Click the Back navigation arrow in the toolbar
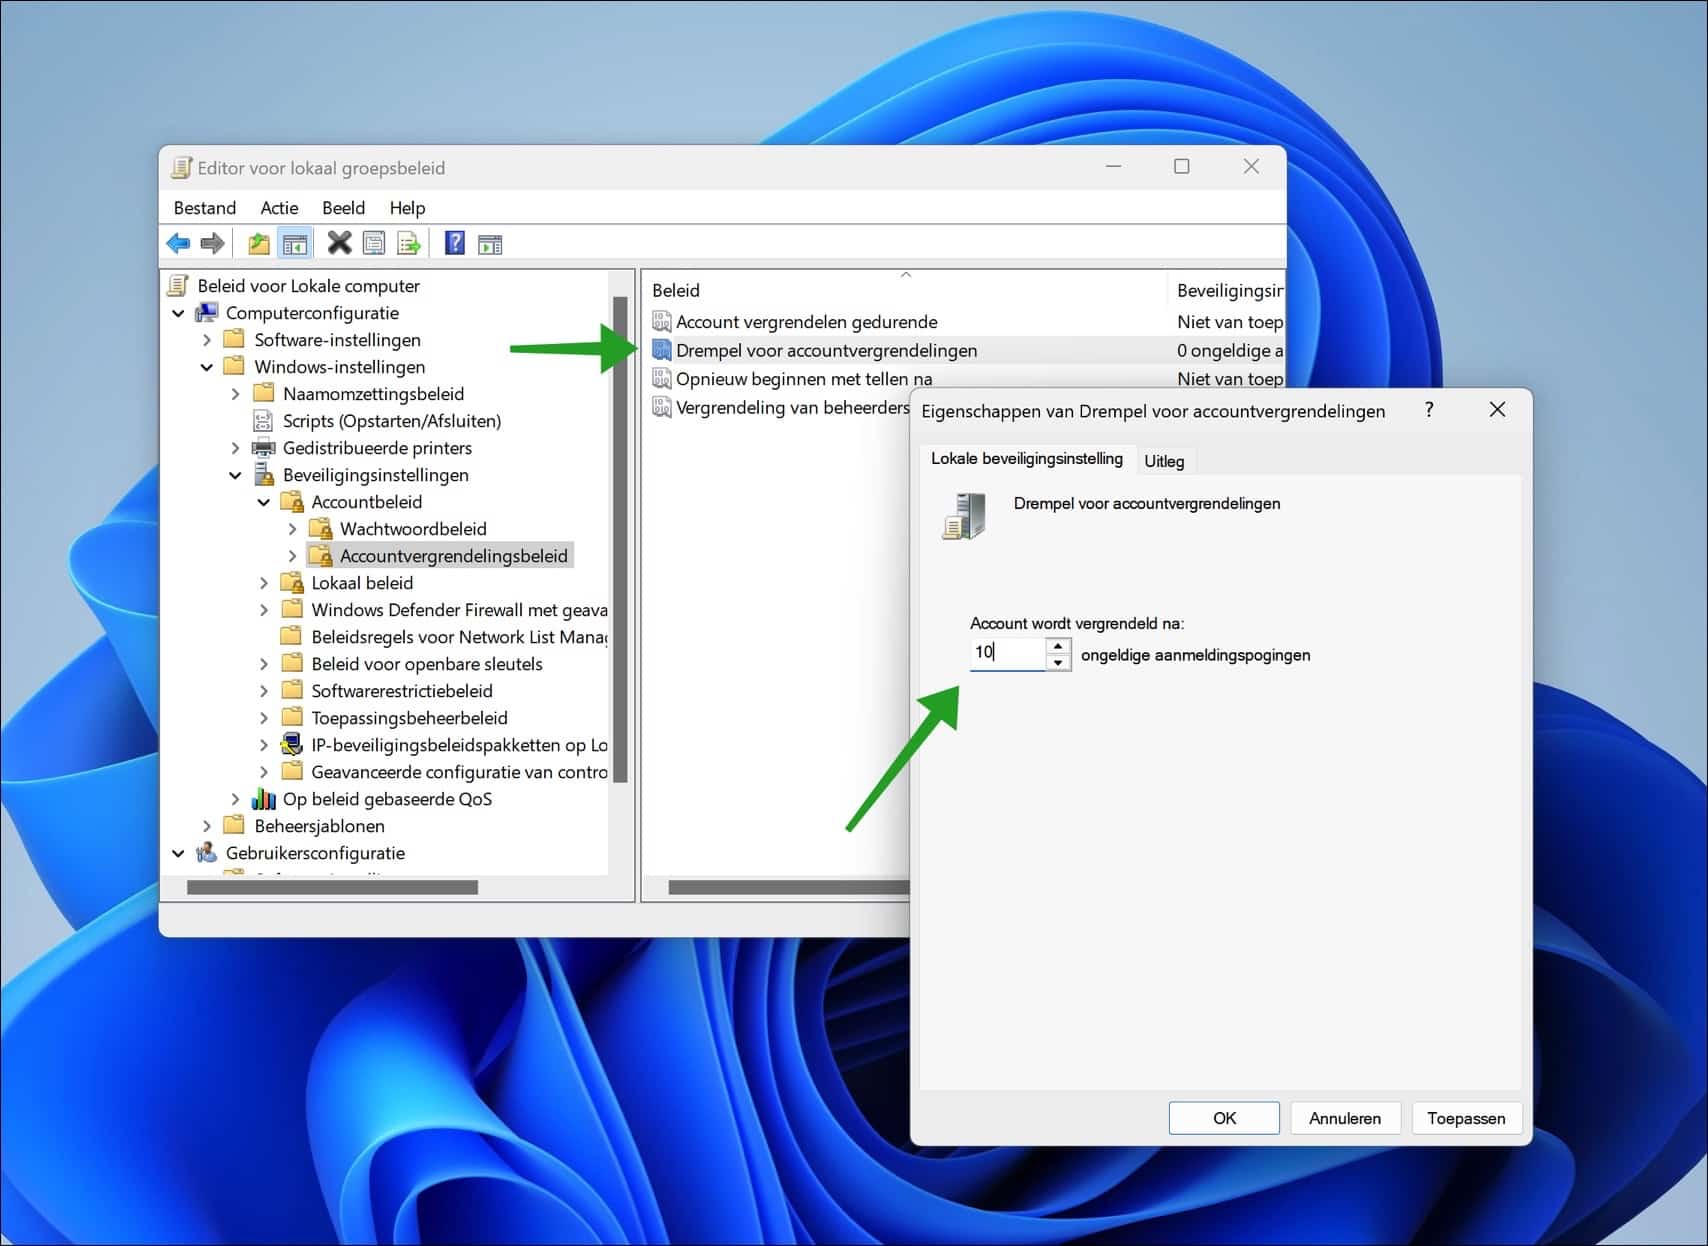Viewport: 1708px width, 1246px height. pyautogui.click(x=178, y=242)
